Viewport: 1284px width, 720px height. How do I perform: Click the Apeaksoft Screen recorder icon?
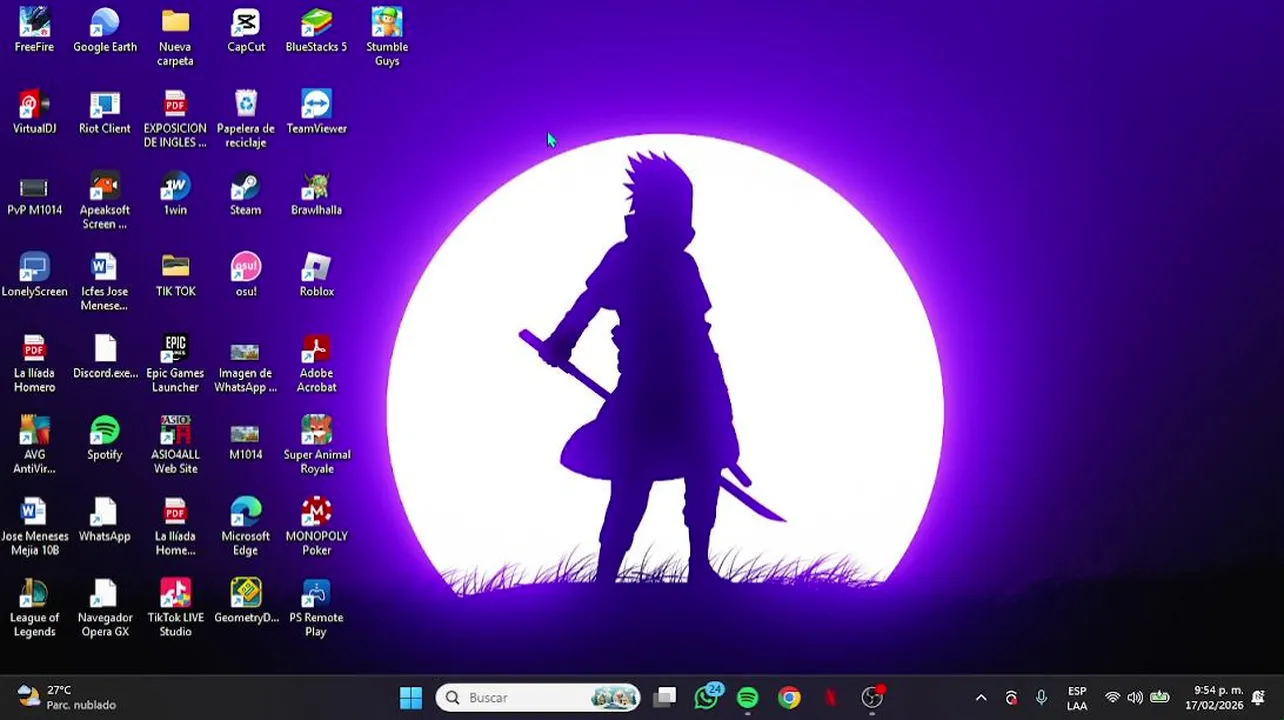pyautogui.click(x=105, y=201)
